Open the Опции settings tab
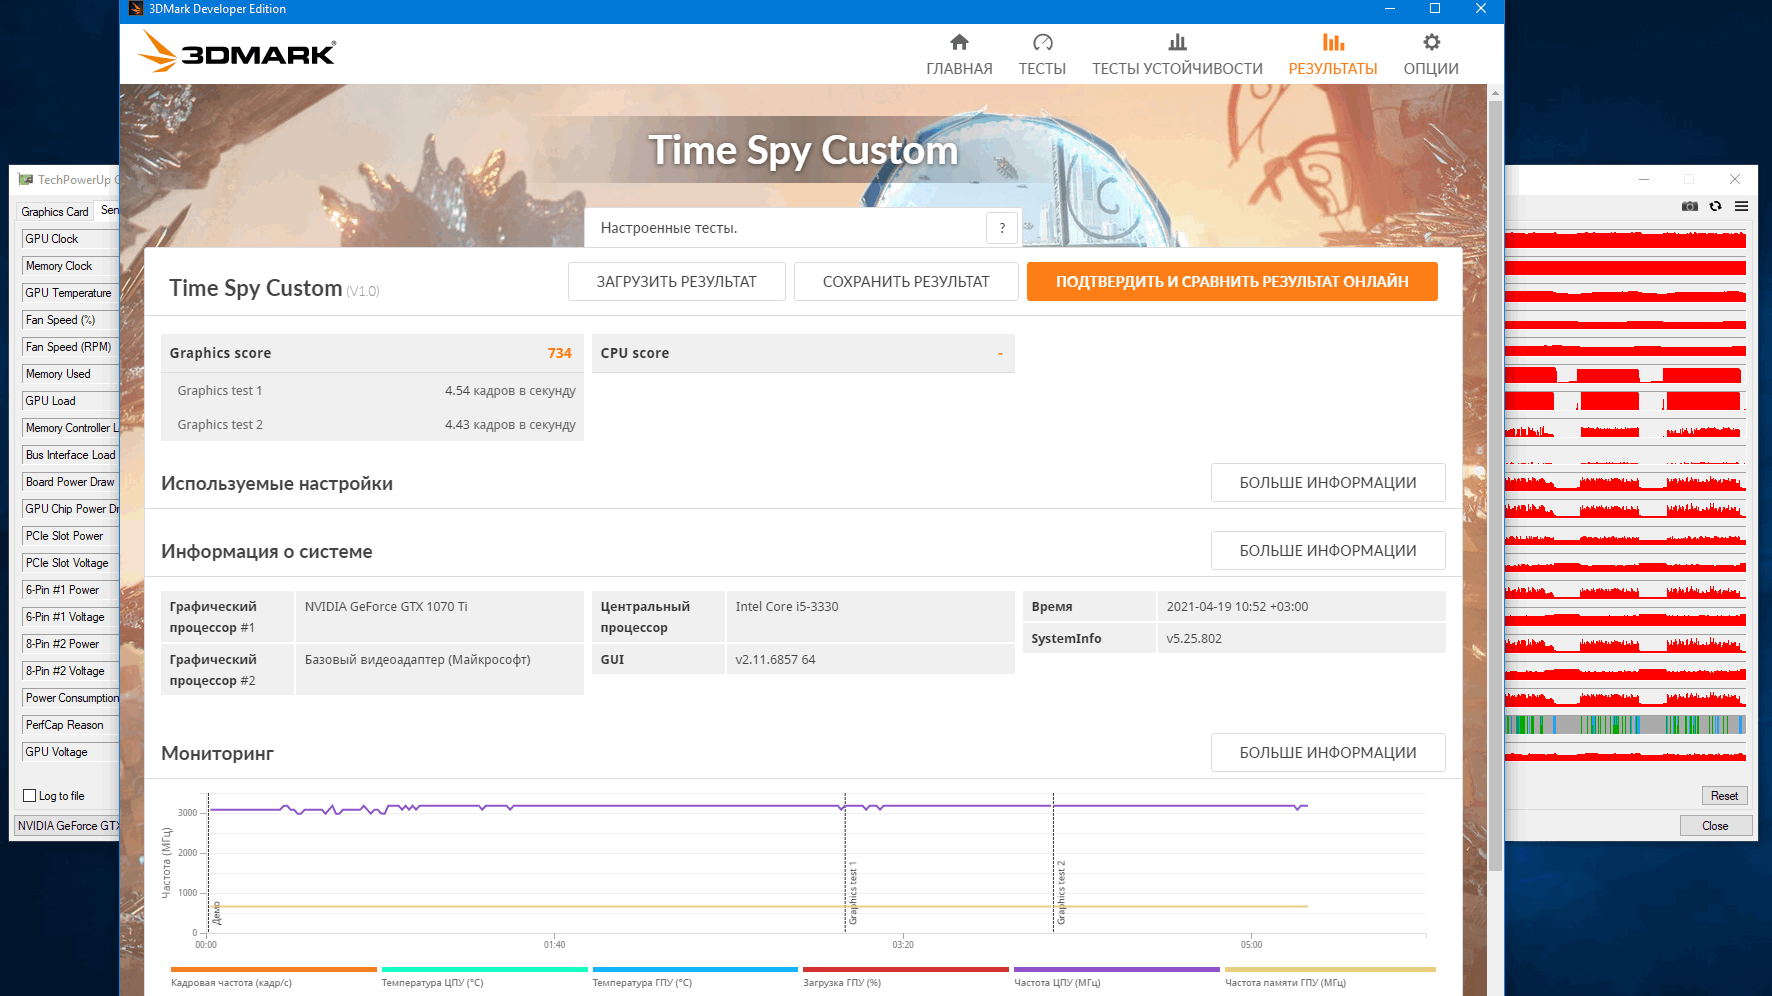 coord(1431,55)
